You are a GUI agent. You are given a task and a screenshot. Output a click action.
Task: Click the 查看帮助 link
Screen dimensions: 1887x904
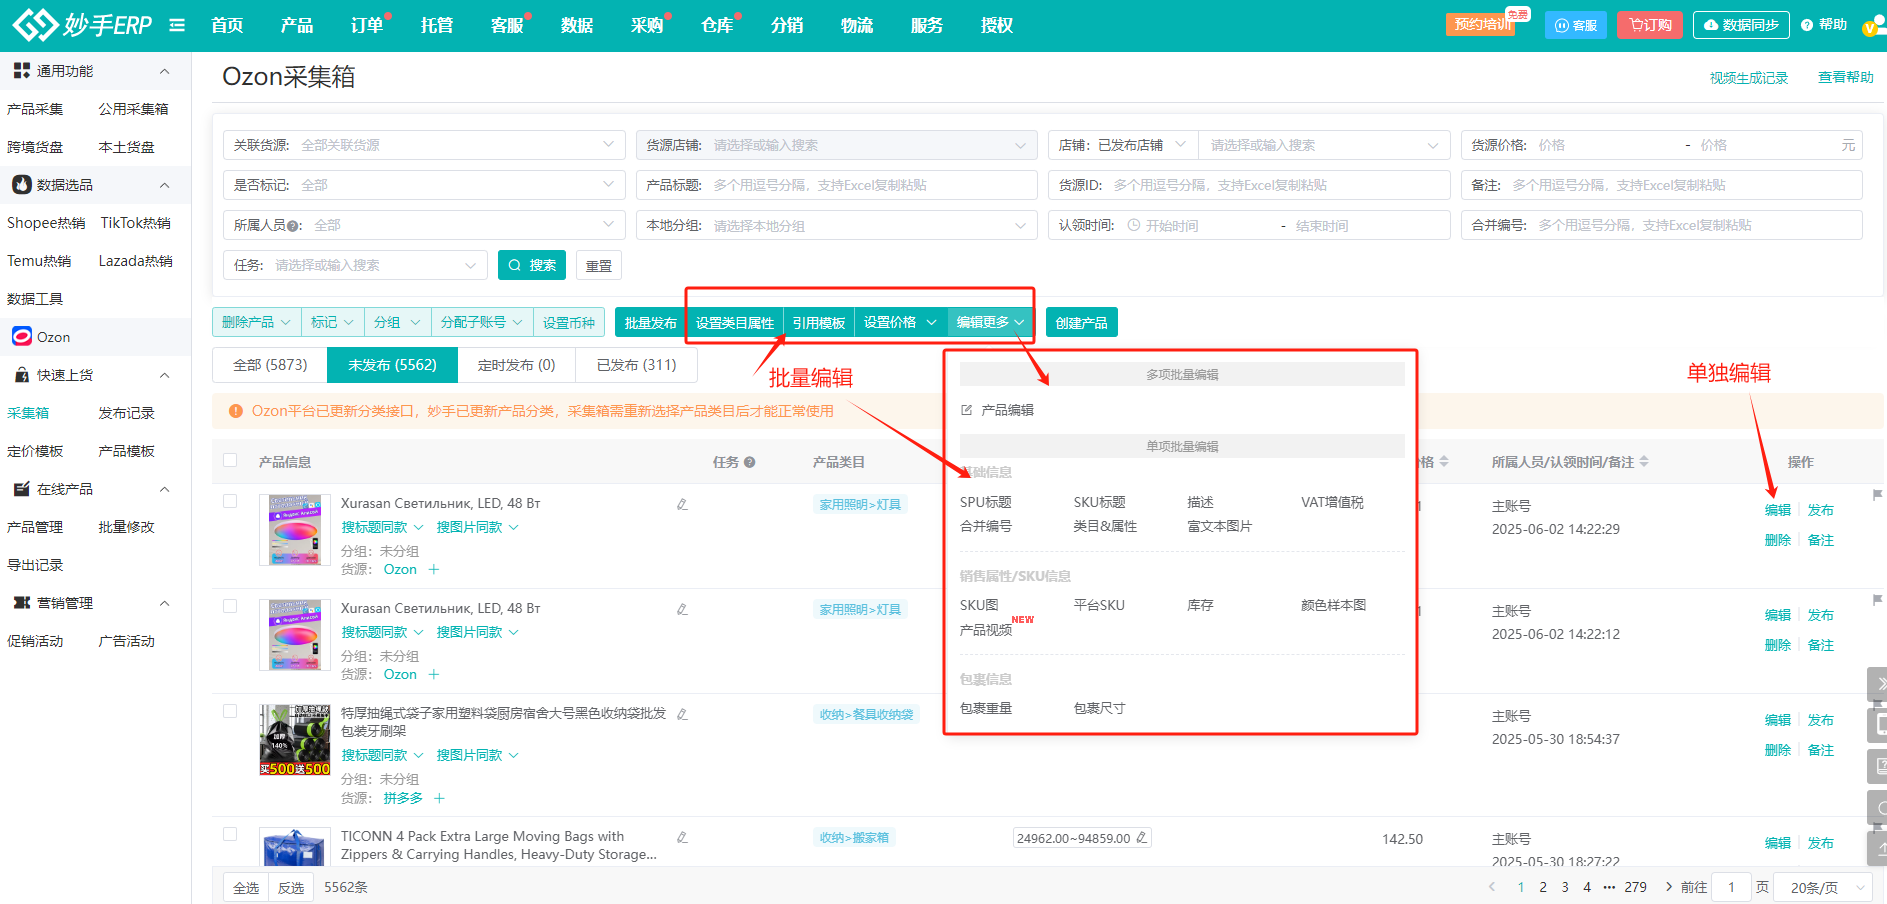coord(1846,77)
